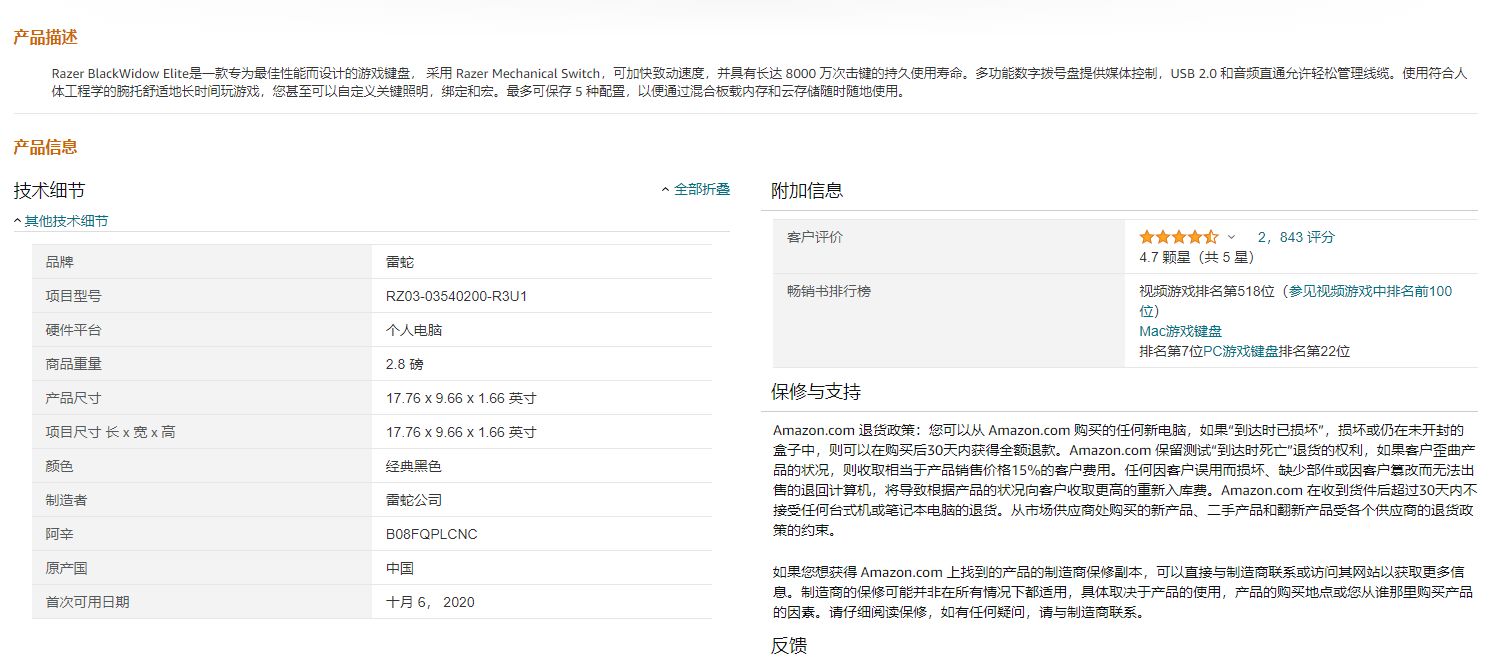The image size is (1492, 664).
Task: Click the 视频游戏排名第518位 text
Action: [x=1207, y=291]
